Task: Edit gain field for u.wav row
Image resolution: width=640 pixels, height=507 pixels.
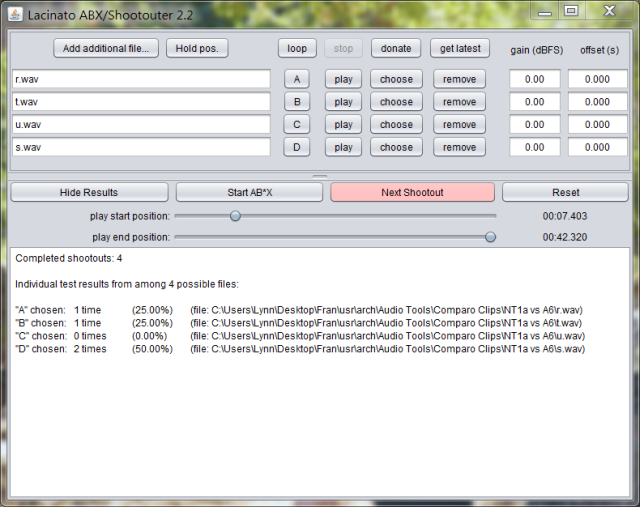Action: 535,125
